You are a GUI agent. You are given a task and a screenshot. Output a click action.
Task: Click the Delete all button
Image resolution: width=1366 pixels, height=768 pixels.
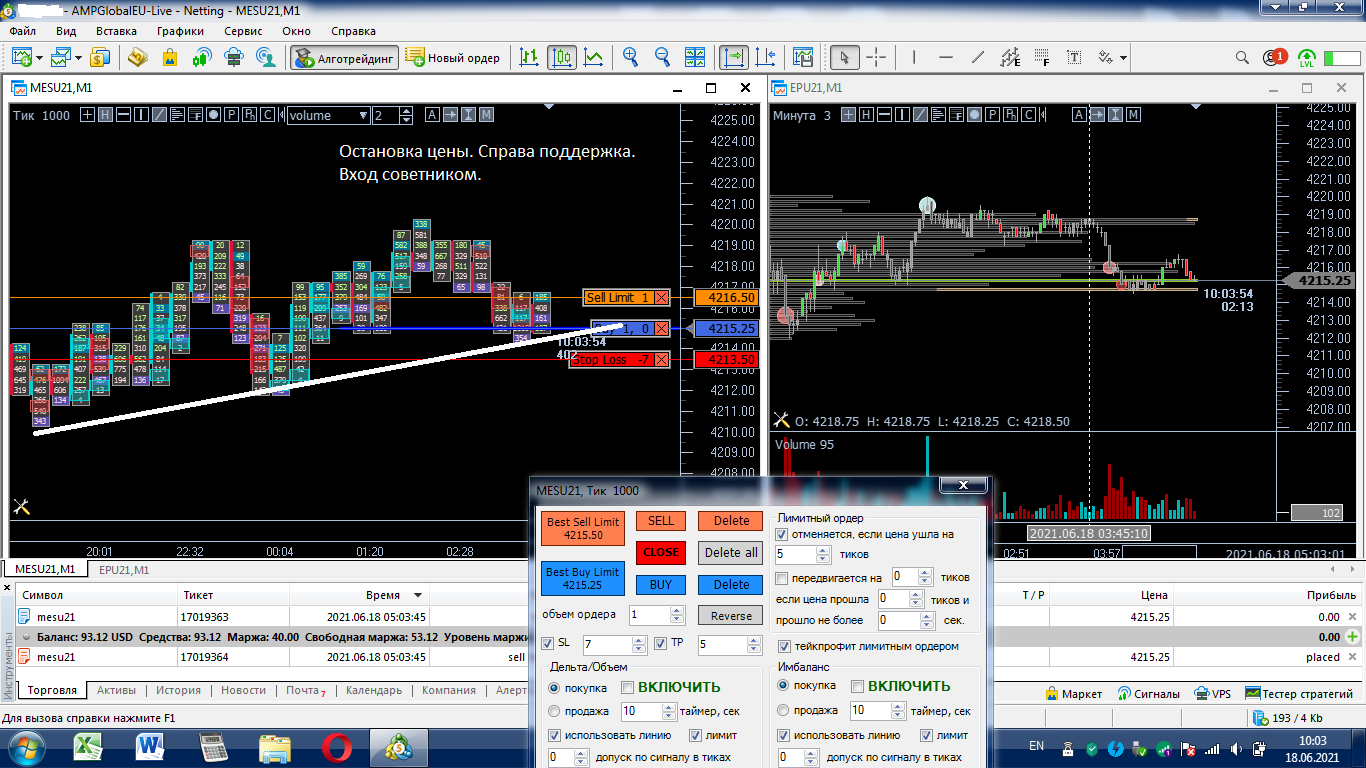[x=731, y=552]
